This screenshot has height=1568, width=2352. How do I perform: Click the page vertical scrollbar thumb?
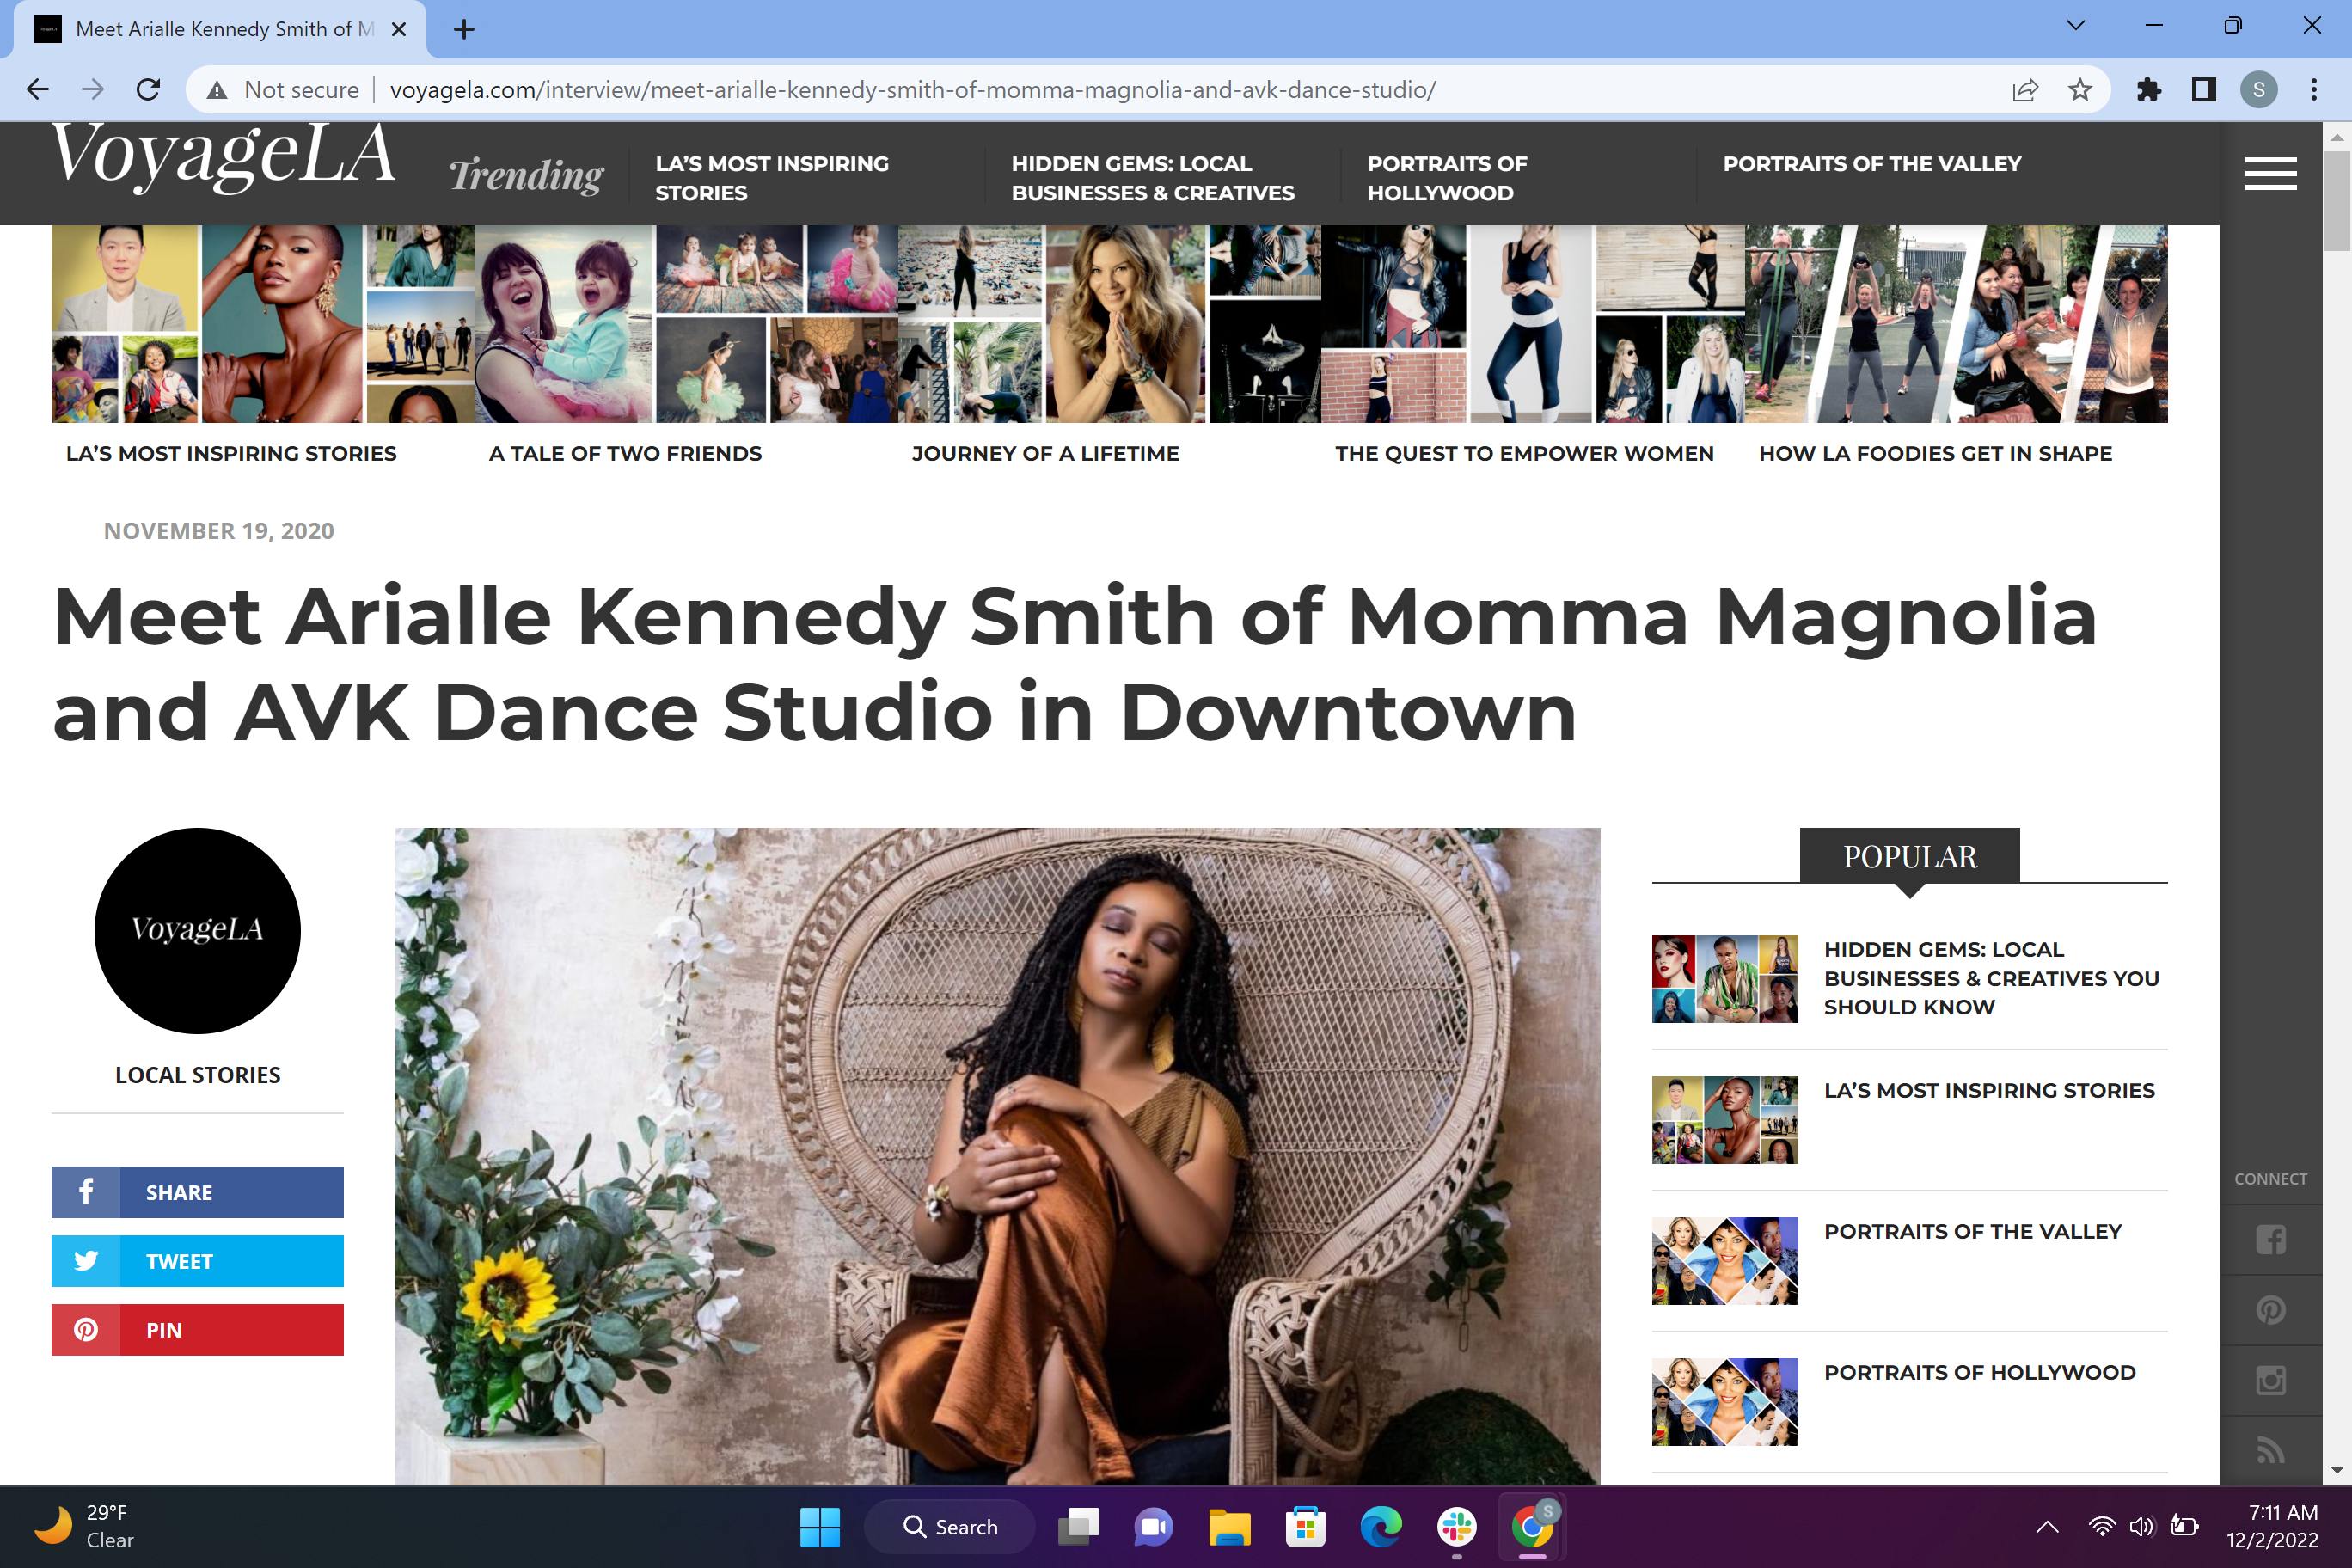click(2336, 200)
